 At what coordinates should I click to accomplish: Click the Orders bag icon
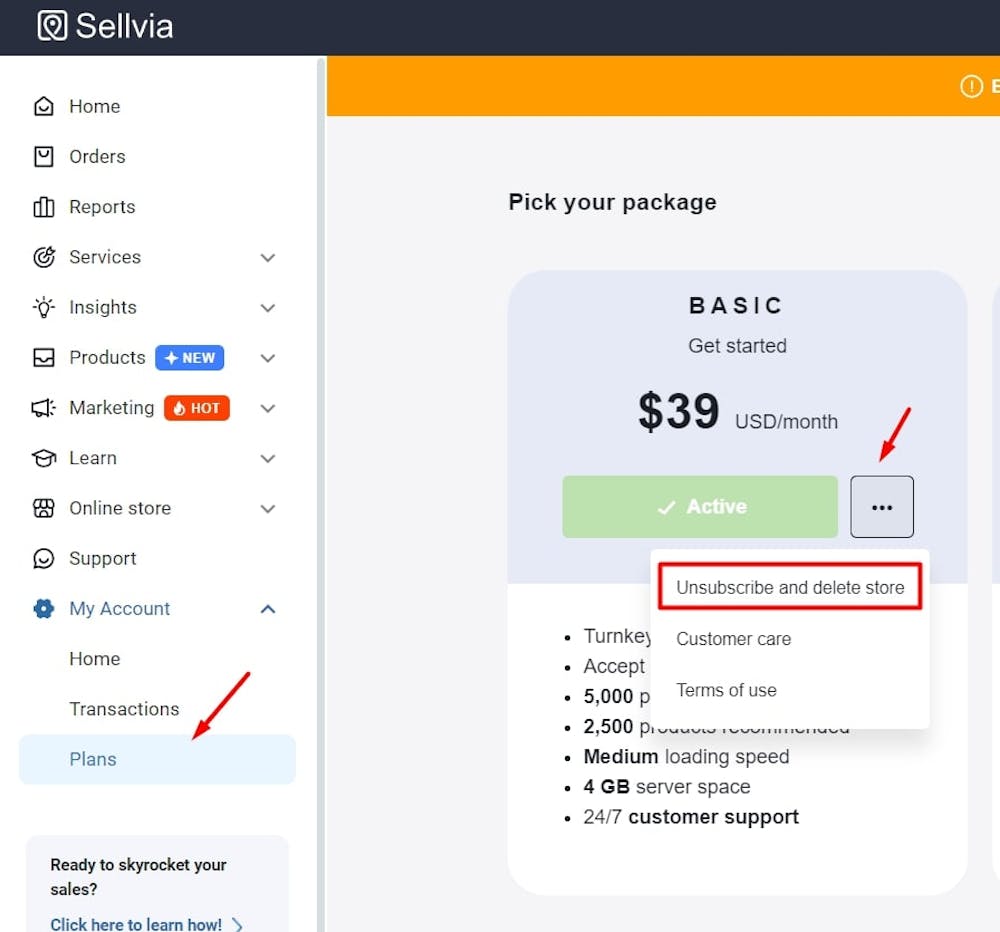(x=44, y=156)
